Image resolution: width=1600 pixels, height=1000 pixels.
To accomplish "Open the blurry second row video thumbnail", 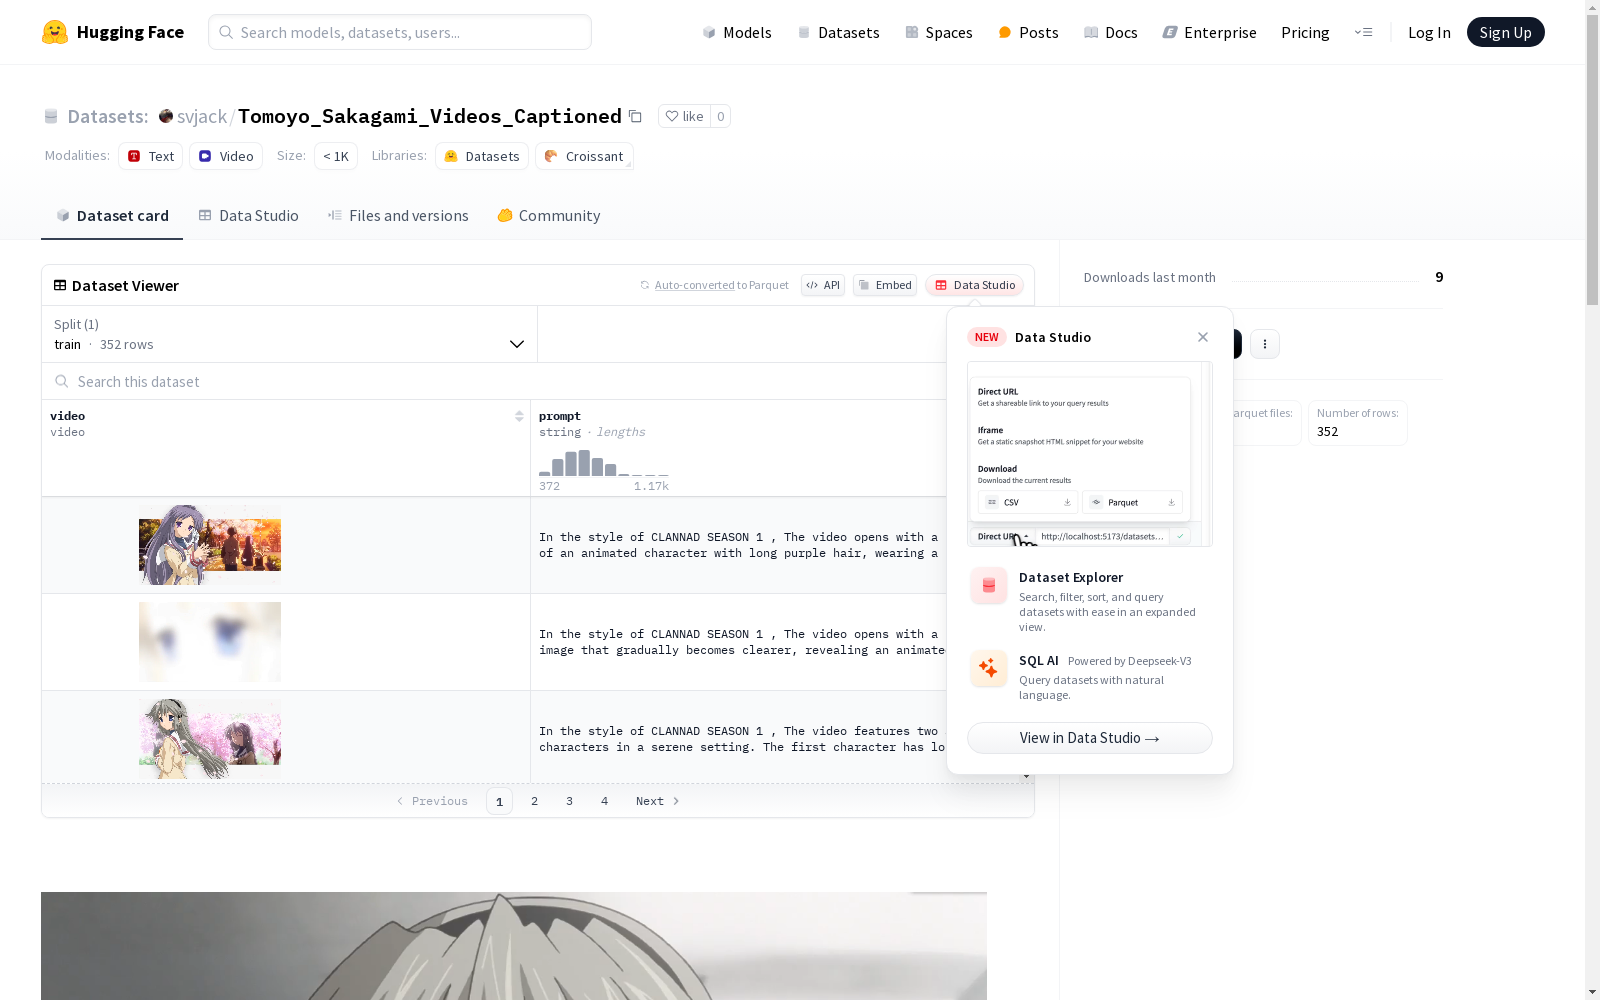I will point(210,642).
